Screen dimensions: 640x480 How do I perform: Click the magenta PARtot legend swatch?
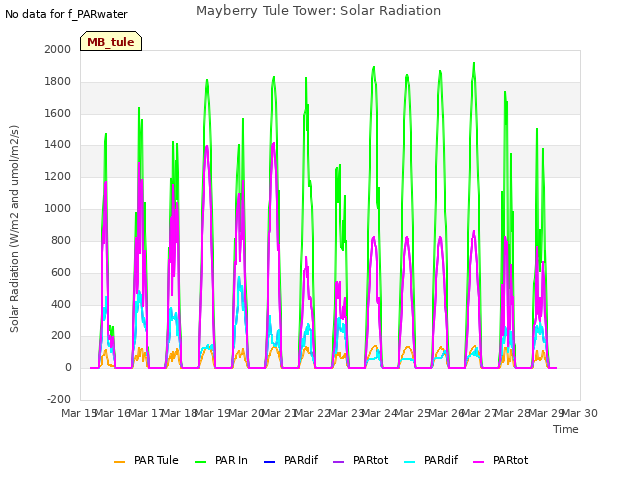(x=478, y=462)
